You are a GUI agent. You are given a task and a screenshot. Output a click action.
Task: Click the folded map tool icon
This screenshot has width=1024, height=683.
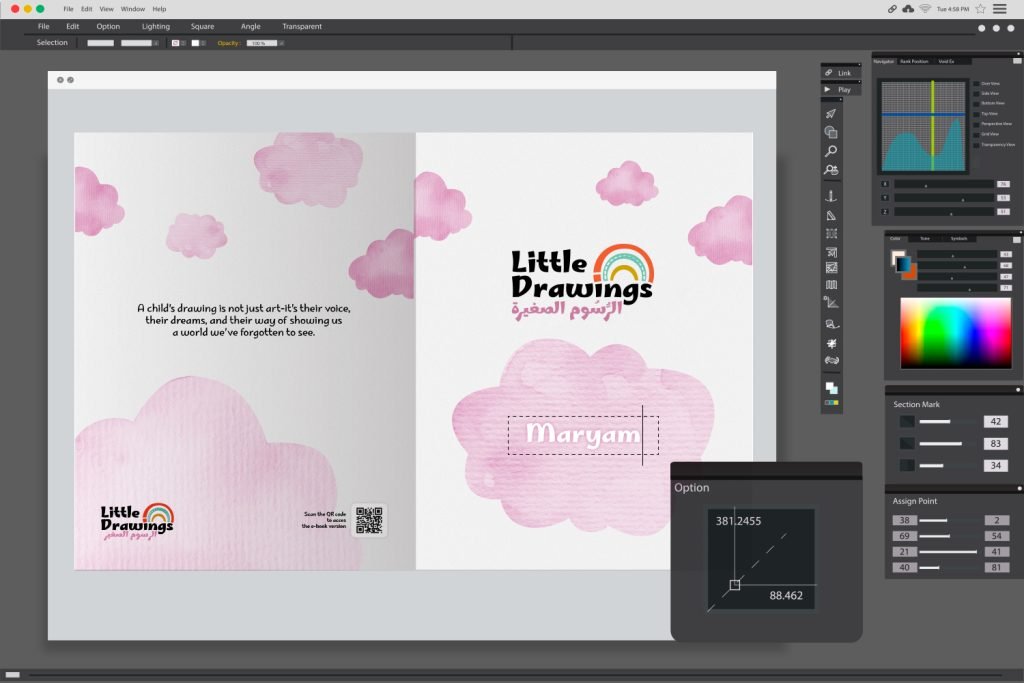pyautogui.click(x=831, y=285)
